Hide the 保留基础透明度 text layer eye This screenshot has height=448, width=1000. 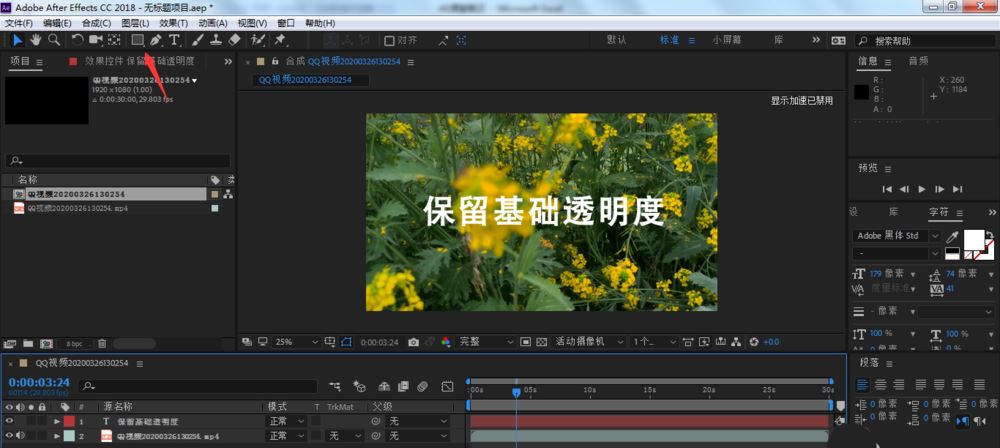(x=9, y=421)
